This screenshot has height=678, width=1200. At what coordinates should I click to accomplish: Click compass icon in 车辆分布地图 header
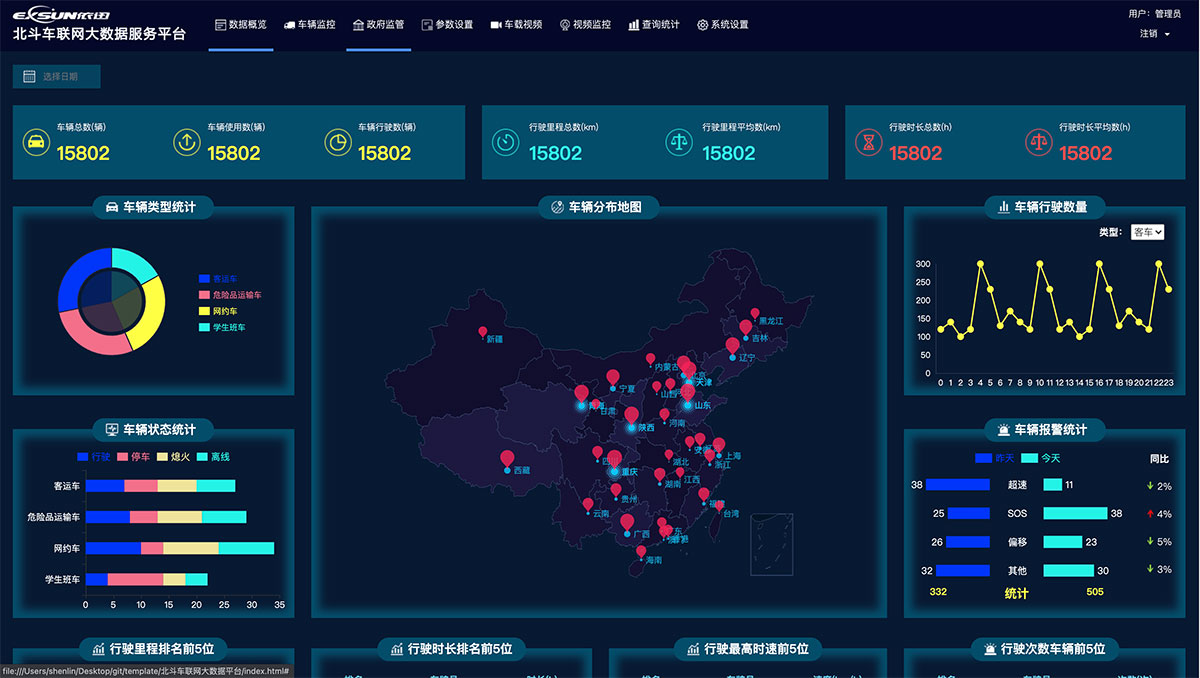[557, 207]
